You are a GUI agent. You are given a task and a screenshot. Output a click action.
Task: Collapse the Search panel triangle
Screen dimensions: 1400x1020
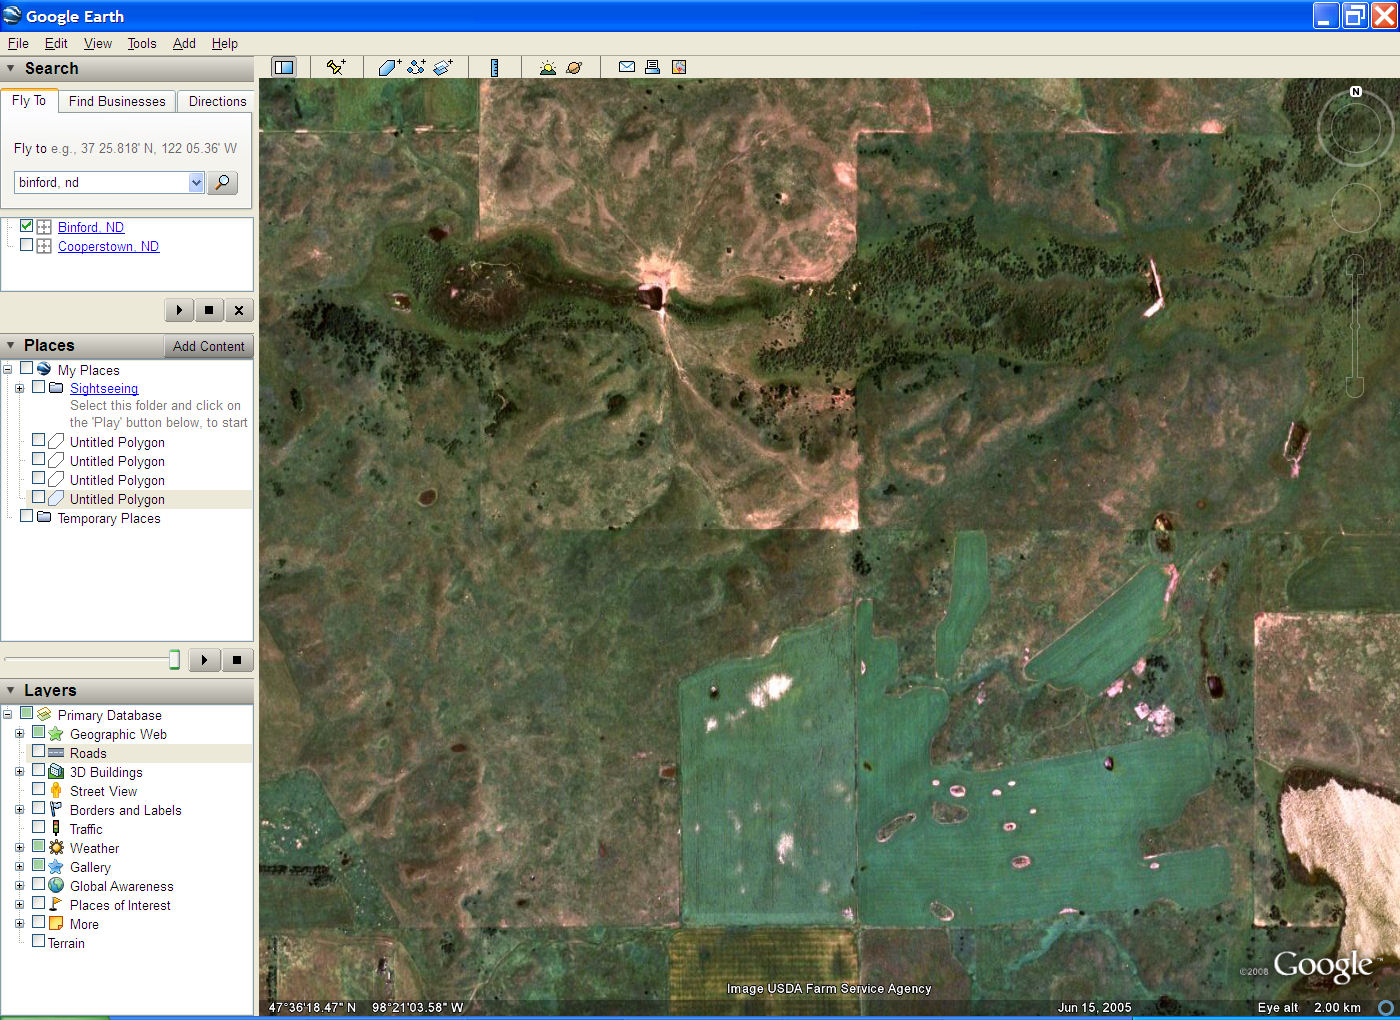click(10, 68)
